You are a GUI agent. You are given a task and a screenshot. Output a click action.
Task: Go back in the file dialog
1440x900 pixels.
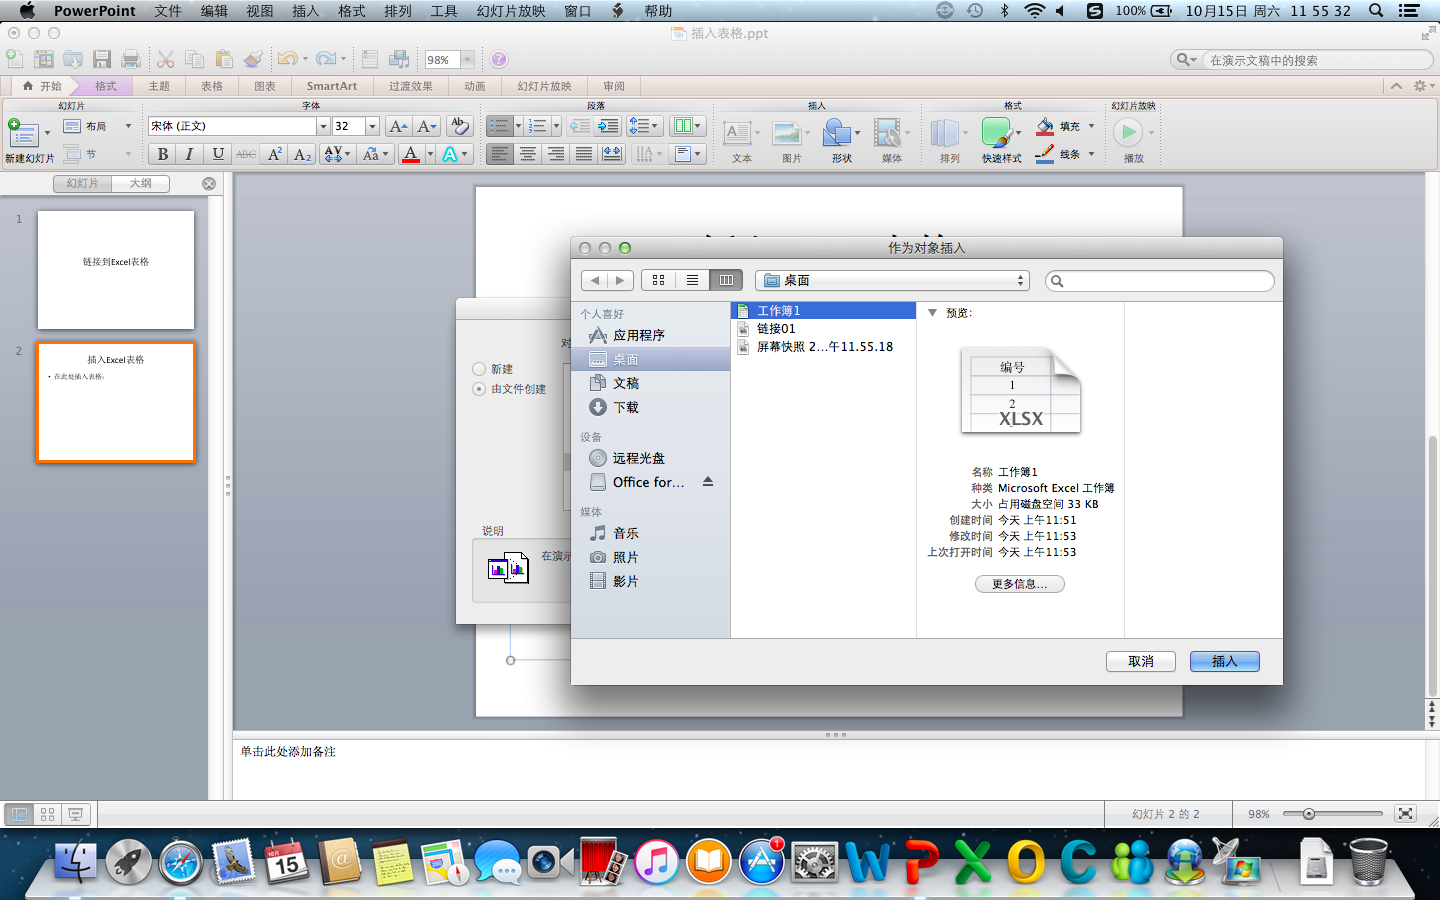pos(595,280)
